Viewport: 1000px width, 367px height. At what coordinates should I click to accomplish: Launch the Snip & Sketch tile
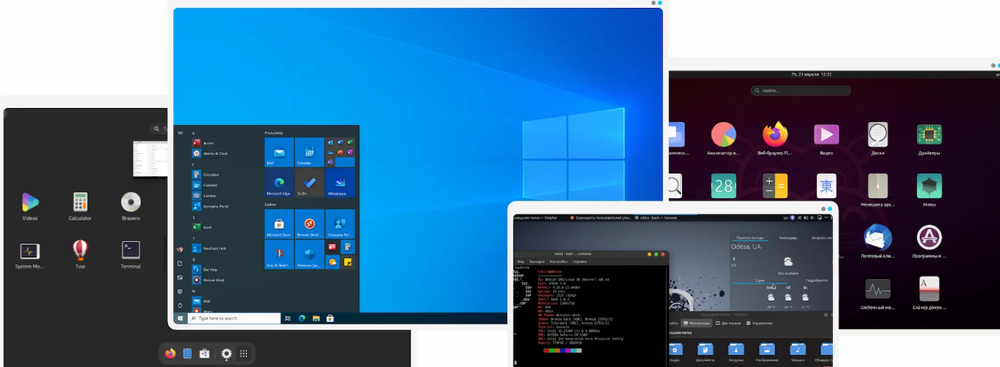click(x=279, y=255)
